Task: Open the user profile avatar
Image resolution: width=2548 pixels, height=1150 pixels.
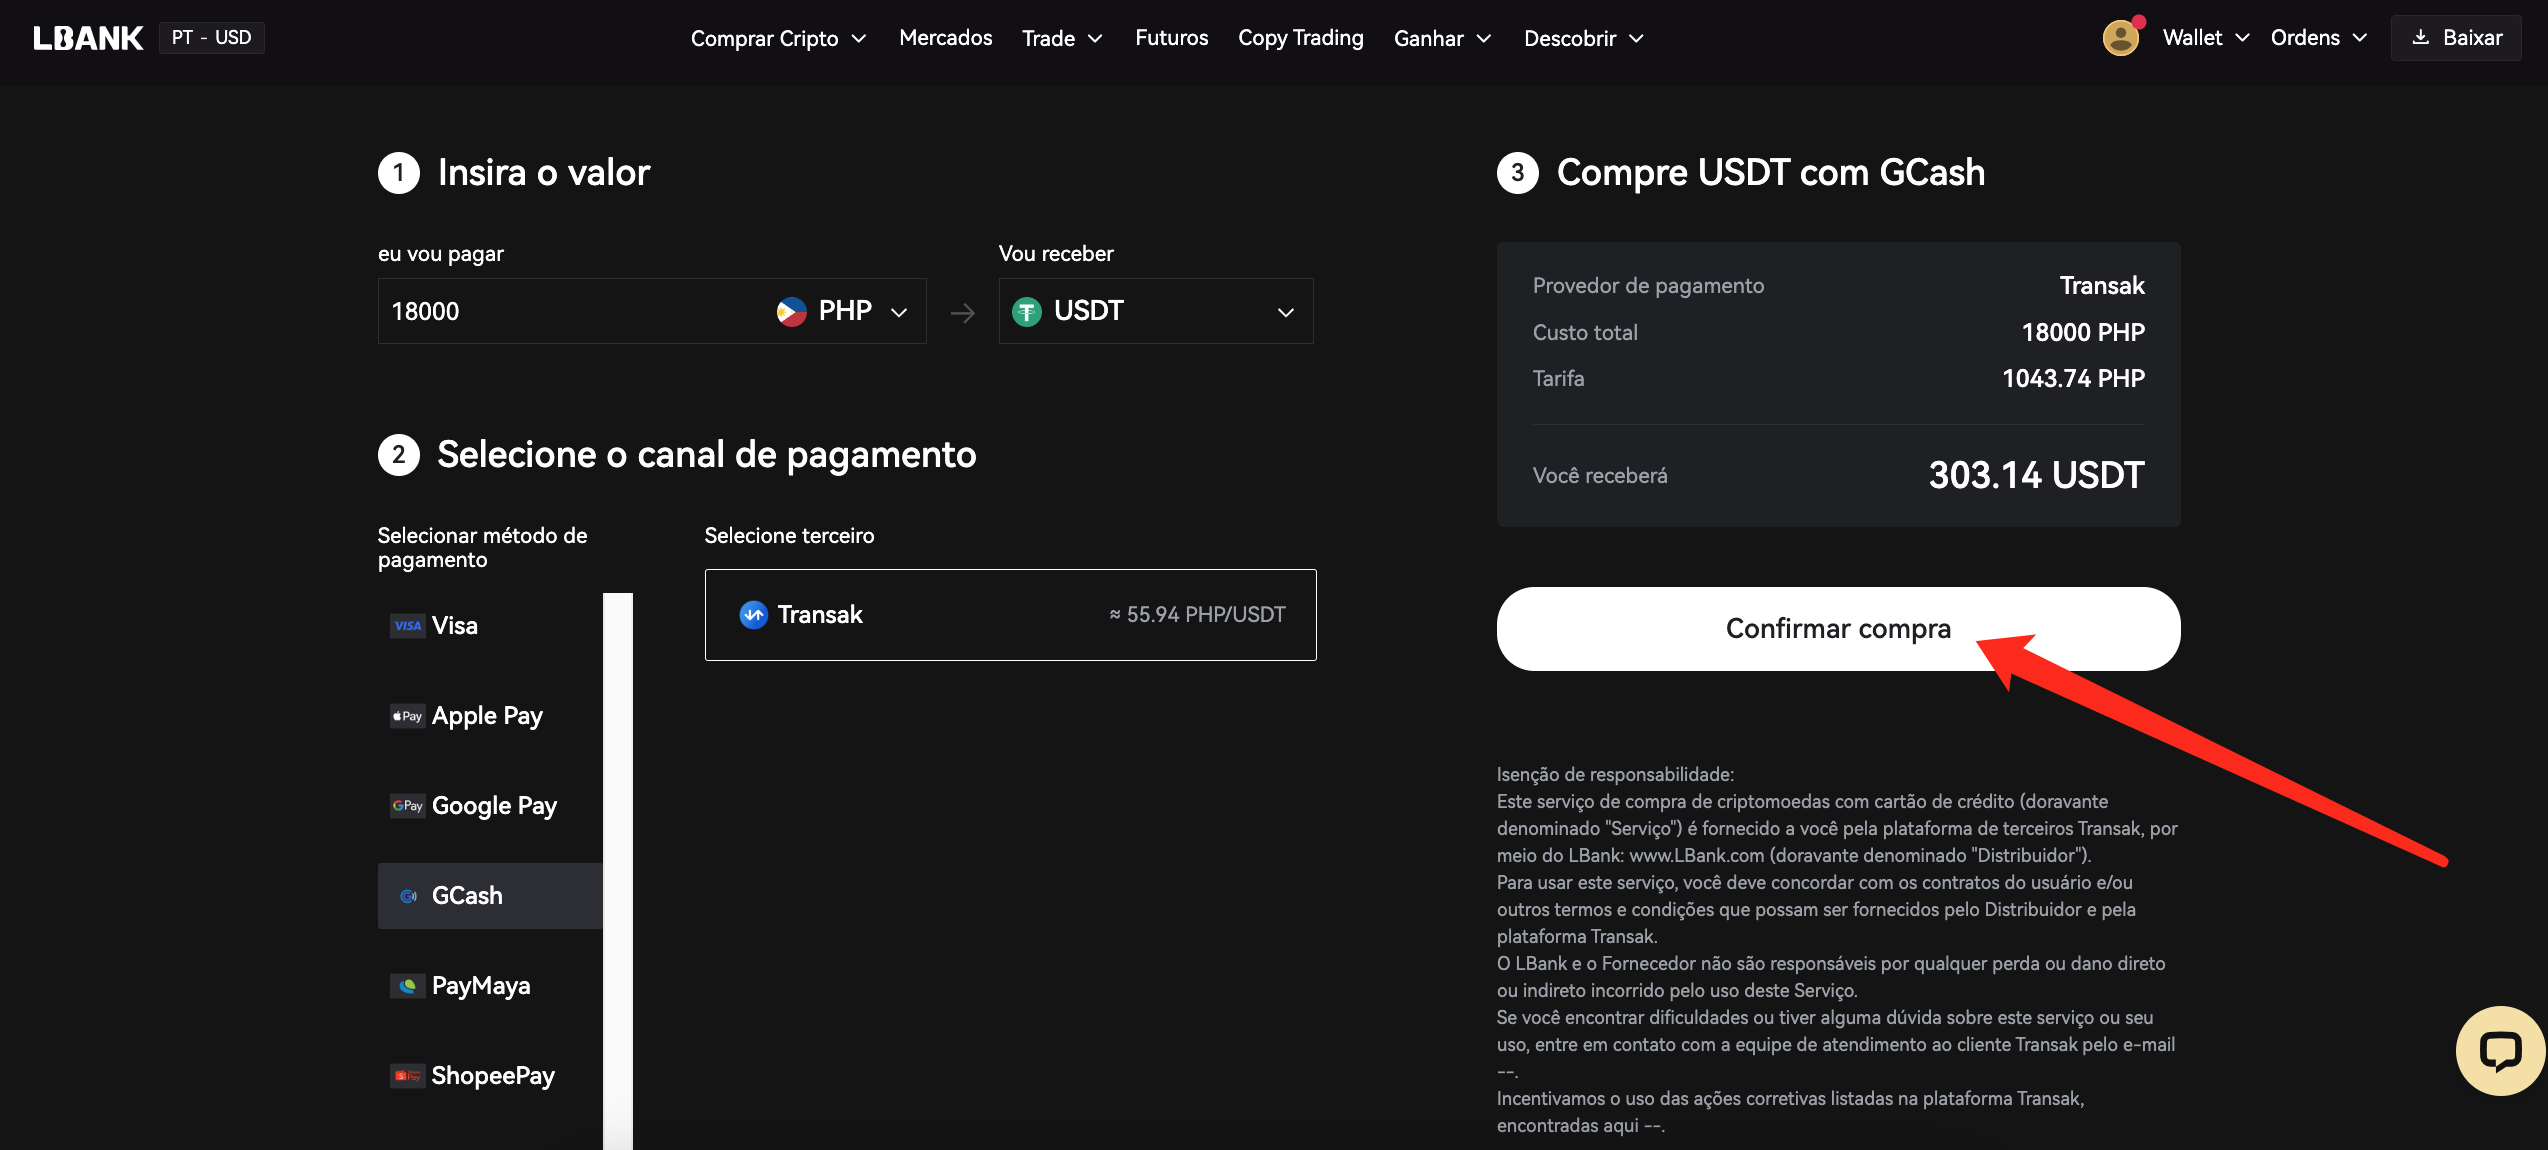Action: pyautogui.click(x=2120, y=38)
